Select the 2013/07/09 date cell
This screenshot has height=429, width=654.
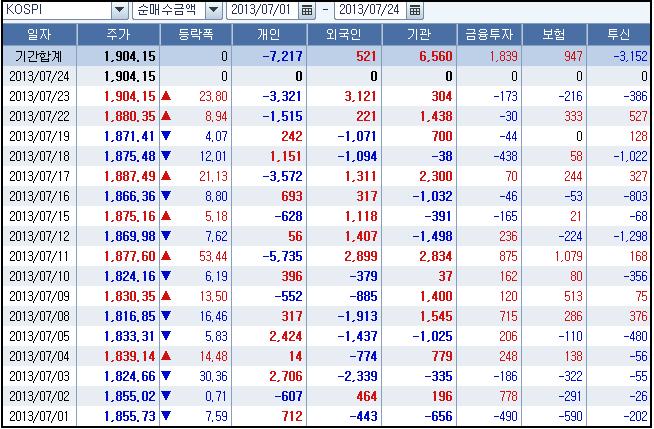[40, 296]
